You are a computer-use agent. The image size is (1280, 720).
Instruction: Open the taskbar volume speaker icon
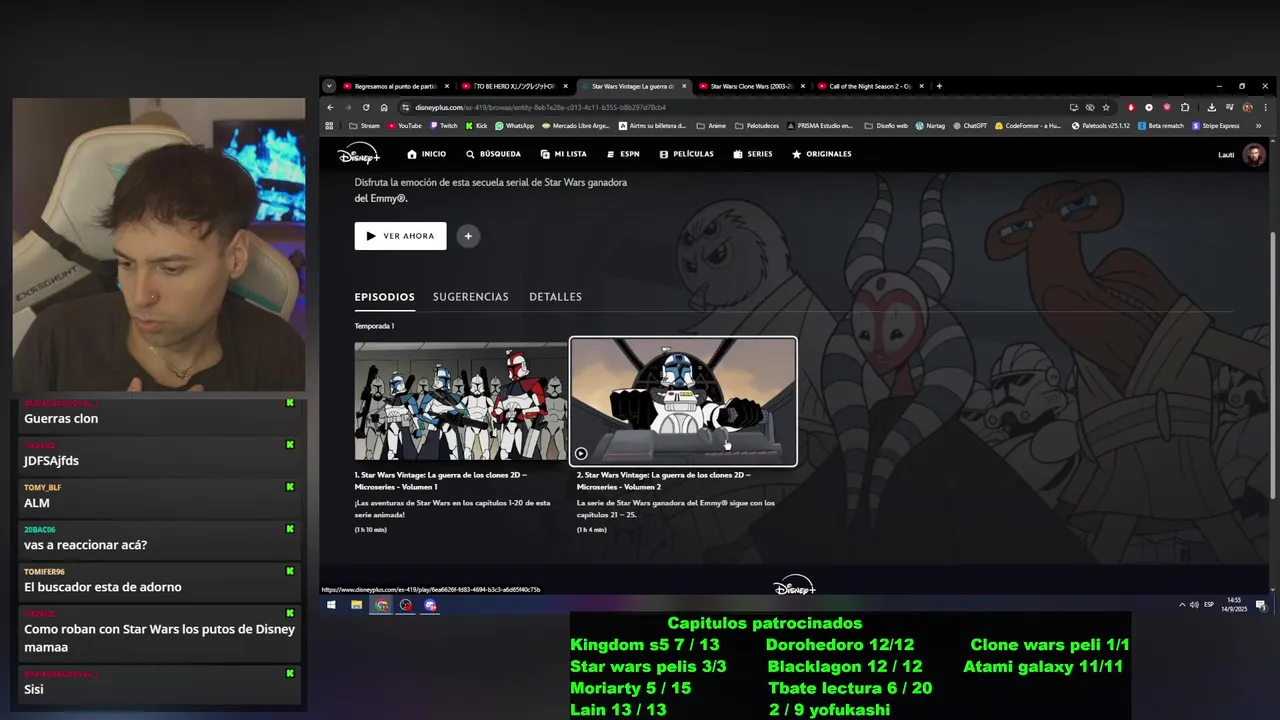tap(1194, 605)
